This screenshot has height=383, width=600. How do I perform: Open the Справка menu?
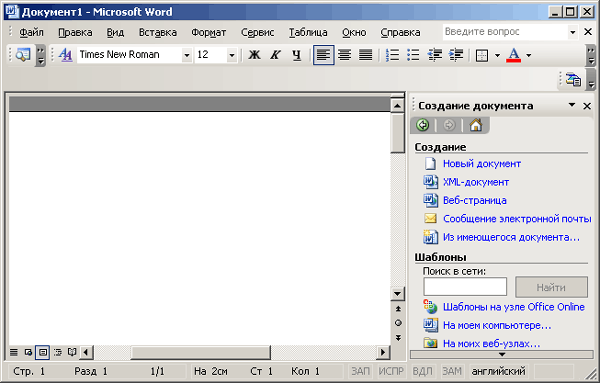[x=400, y=33]
